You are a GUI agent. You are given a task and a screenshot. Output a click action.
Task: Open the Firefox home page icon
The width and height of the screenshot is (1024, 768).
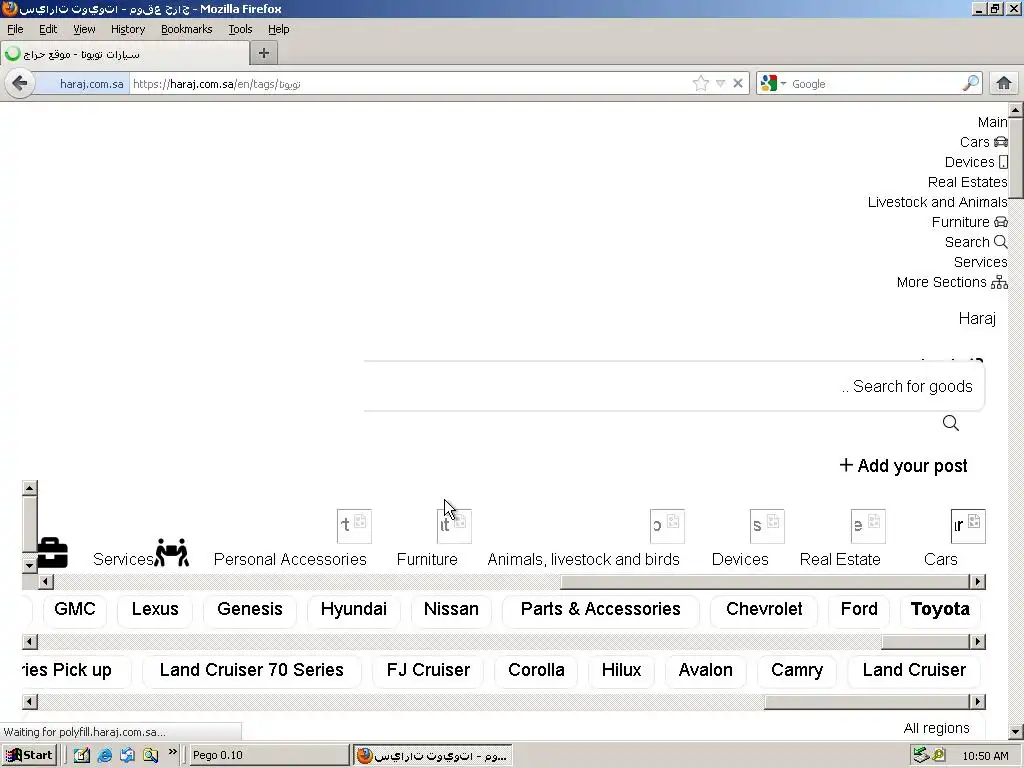click(x=1004, y=84)
